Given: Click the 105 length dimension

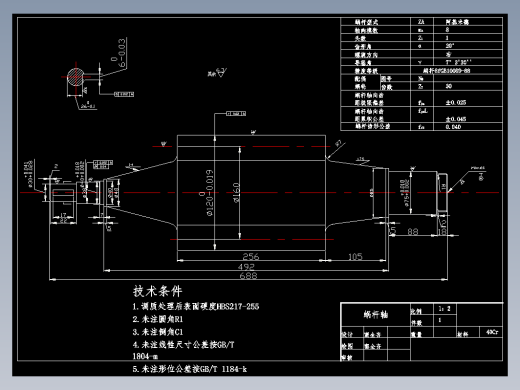Looking at the screenshot, I should click(355, 256).
